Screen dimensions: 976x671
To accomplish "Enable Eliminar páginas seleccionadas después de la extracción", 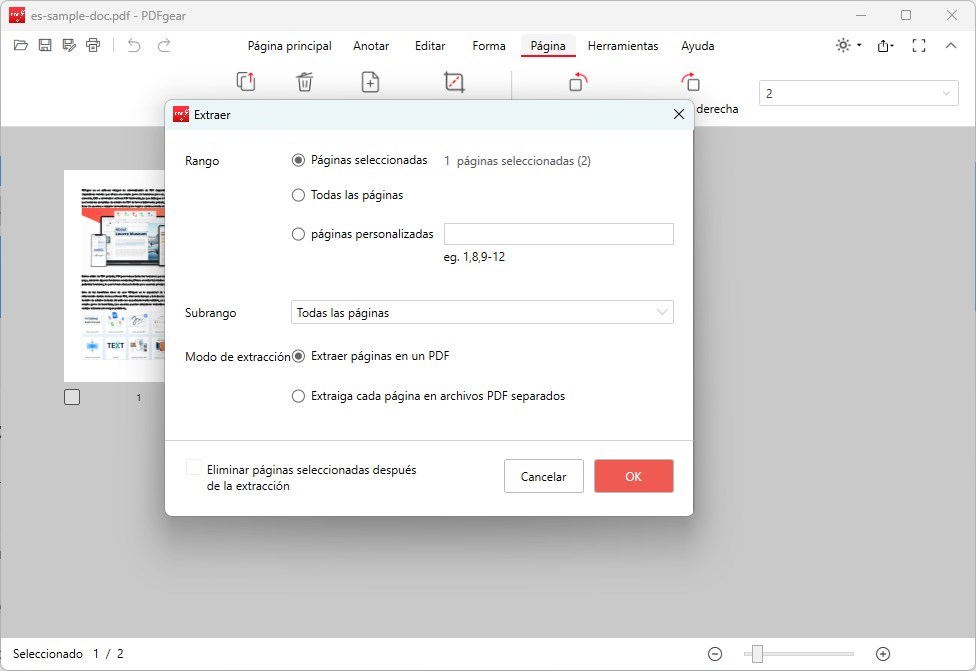I will click(x=192, y=467).
